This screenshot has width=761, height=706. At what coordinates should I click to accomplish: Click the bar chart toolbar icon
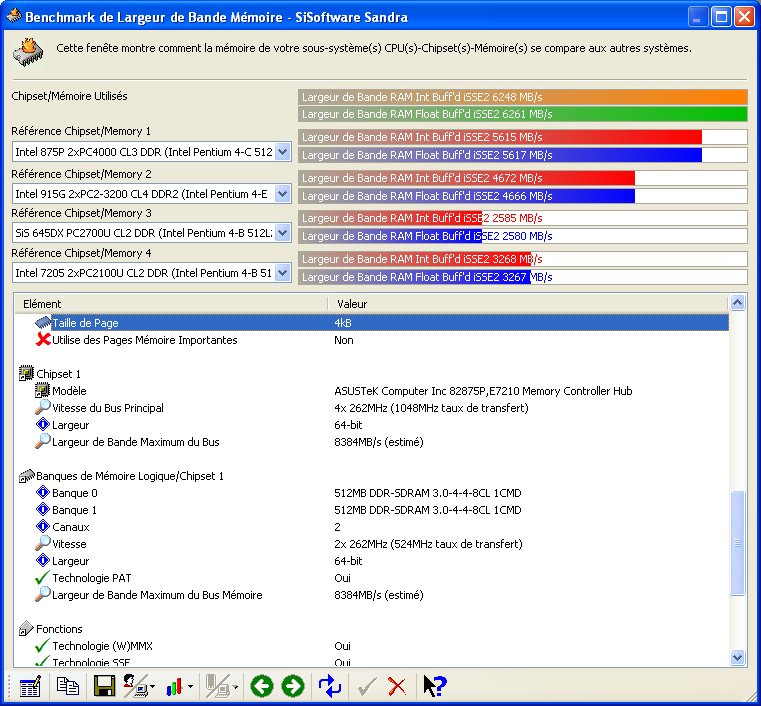(174, 687)
